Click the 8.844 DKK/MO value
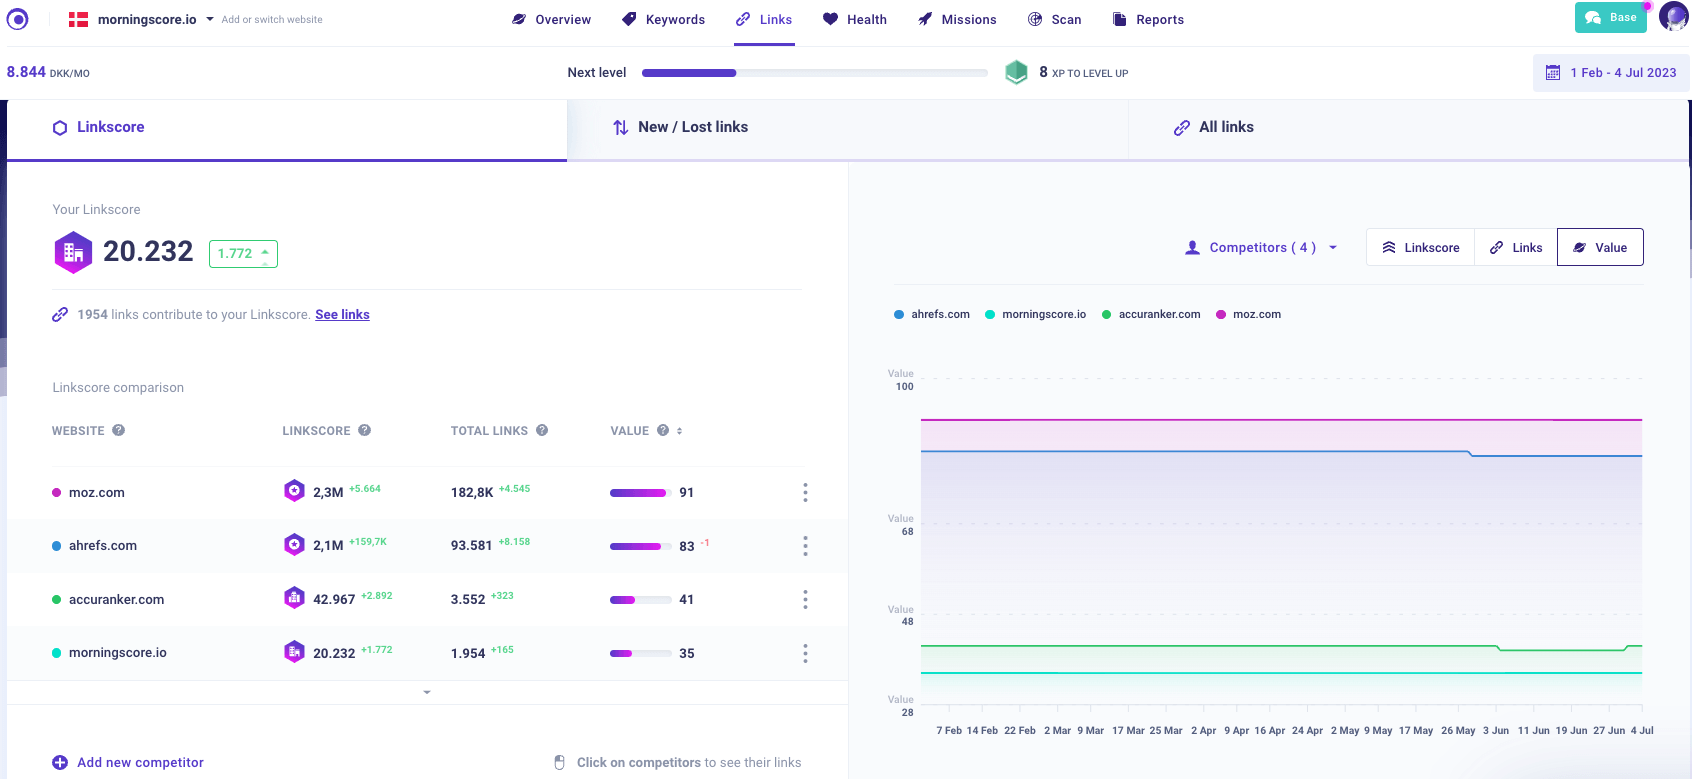 coord(48,72)
